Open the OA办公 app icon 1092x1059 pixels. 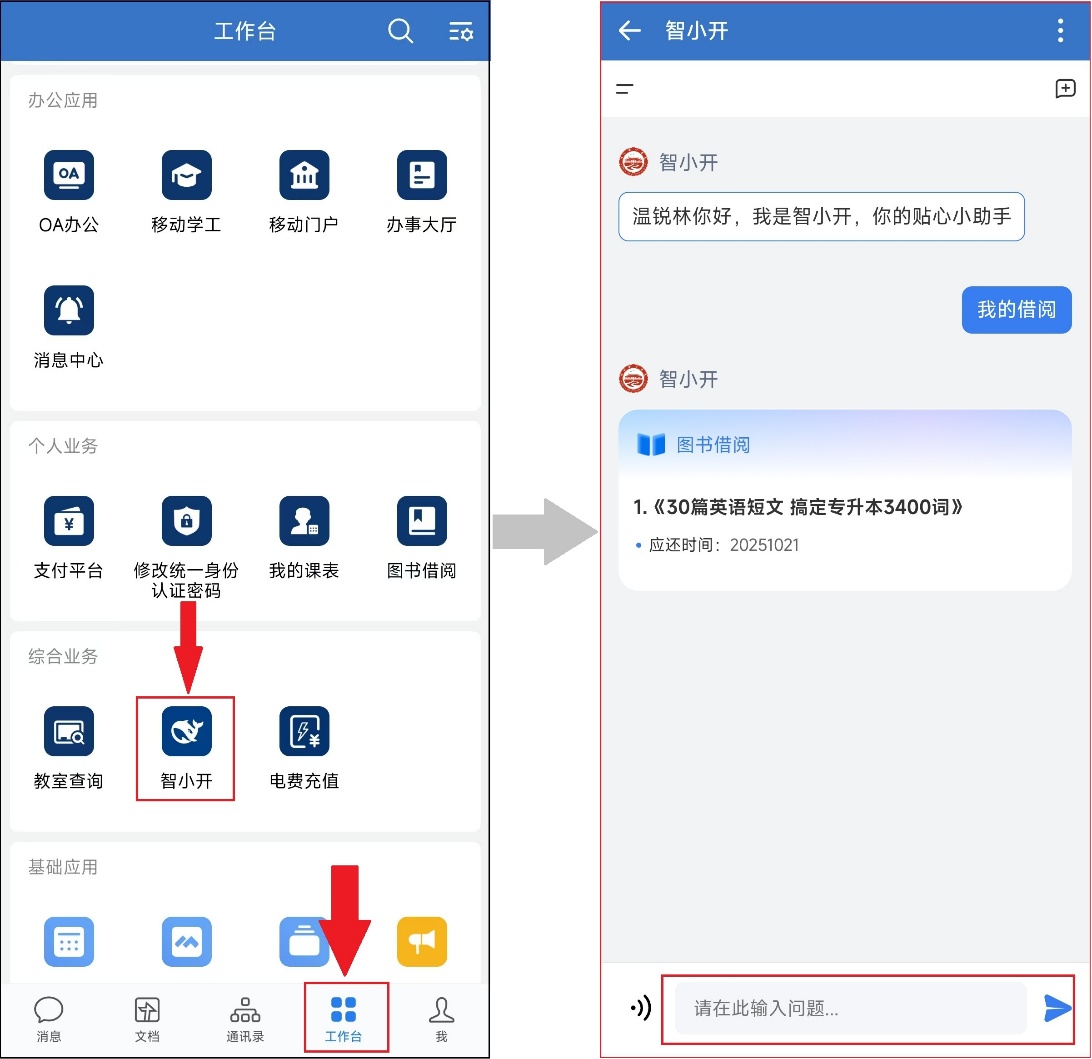tap(68, 175)
